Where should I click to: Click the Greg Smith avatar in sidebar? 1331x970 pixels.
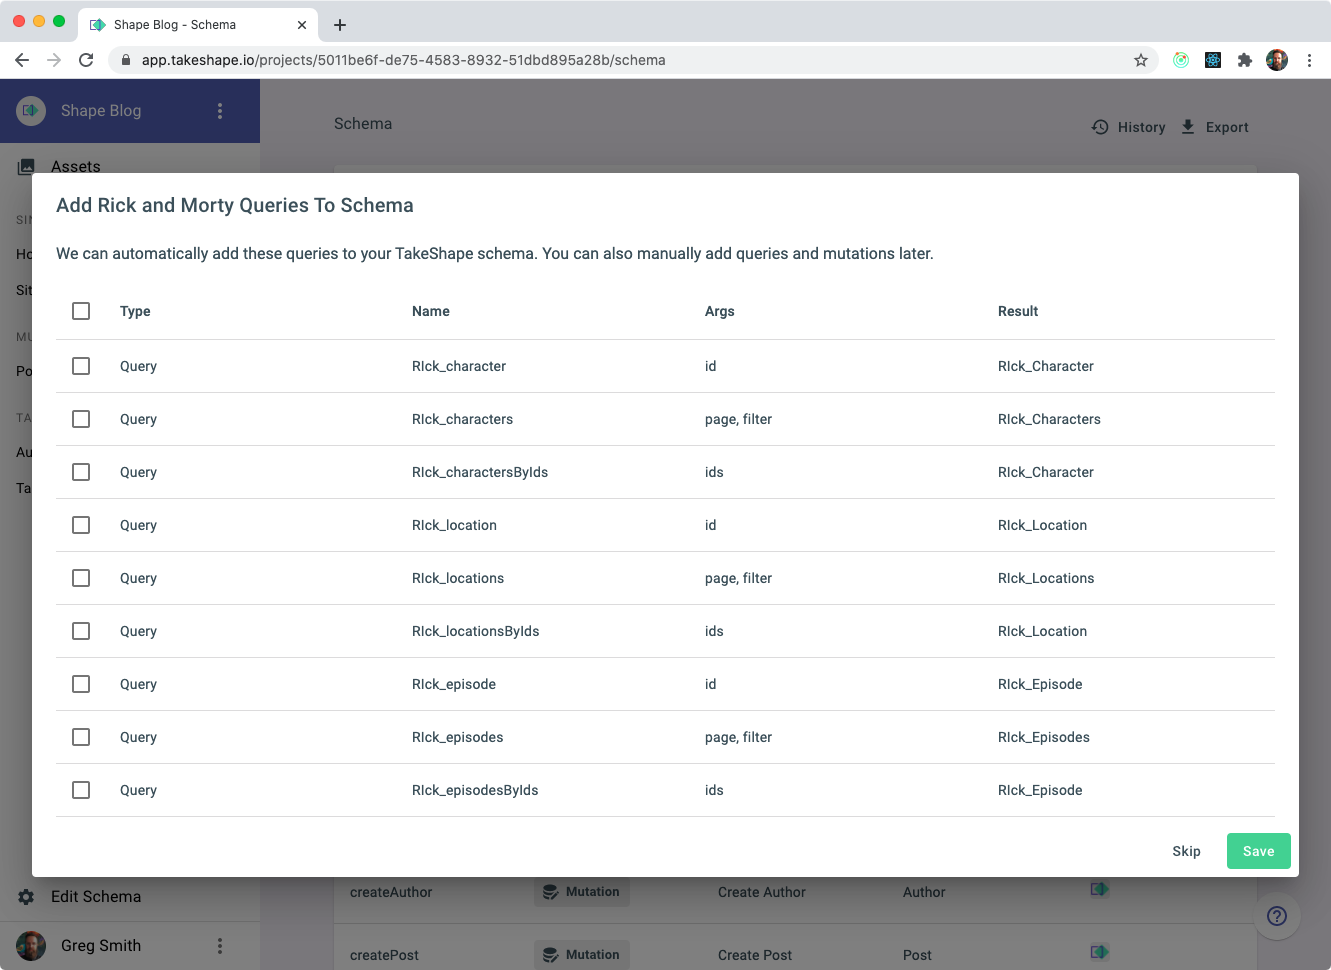[x=31, y=946]
